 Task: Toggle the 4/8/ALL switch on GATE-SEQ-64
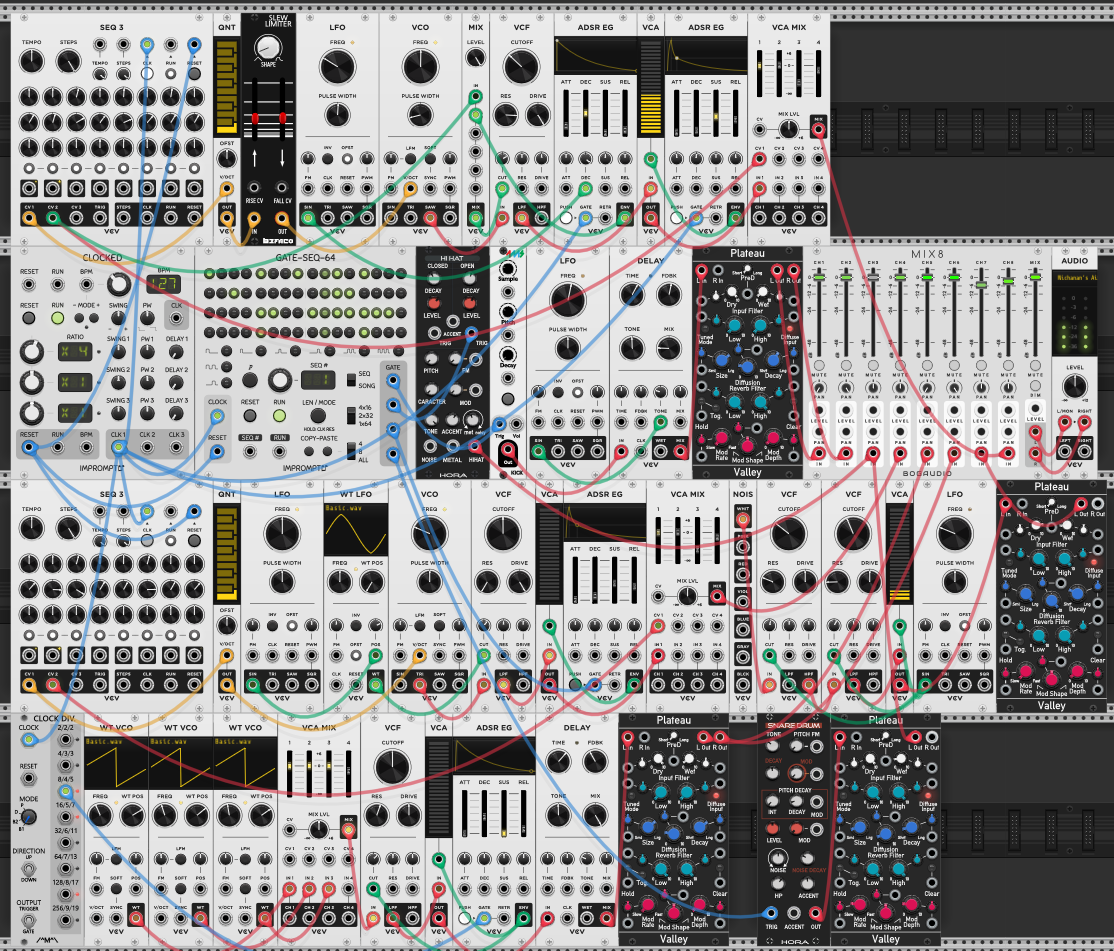point(351,451)
